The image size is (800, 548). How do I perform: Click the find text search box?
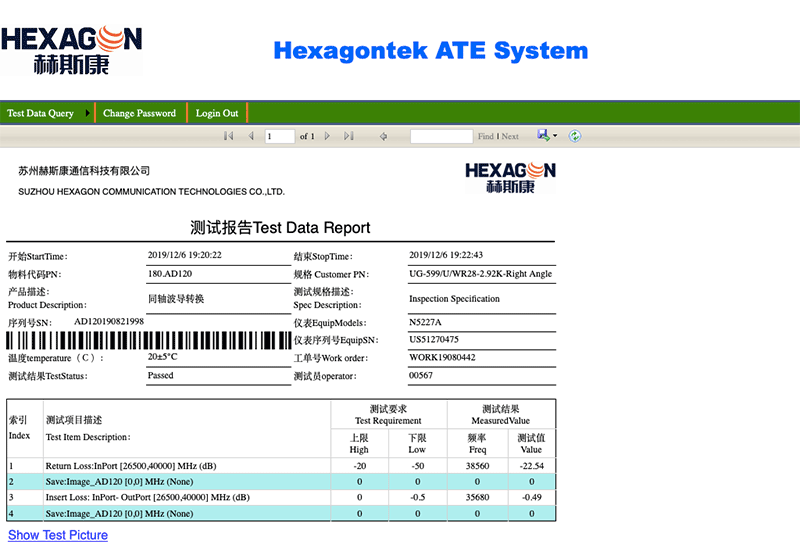(x=442, y=136)
